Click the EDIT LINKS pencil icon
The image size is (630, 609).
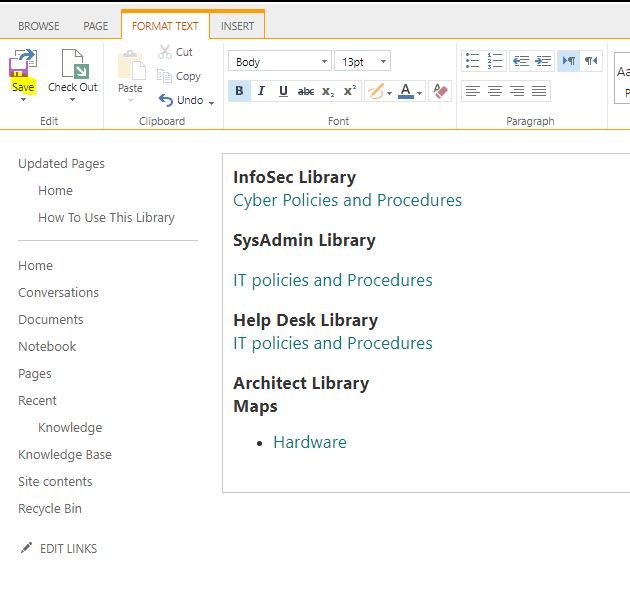click(27, 548)
